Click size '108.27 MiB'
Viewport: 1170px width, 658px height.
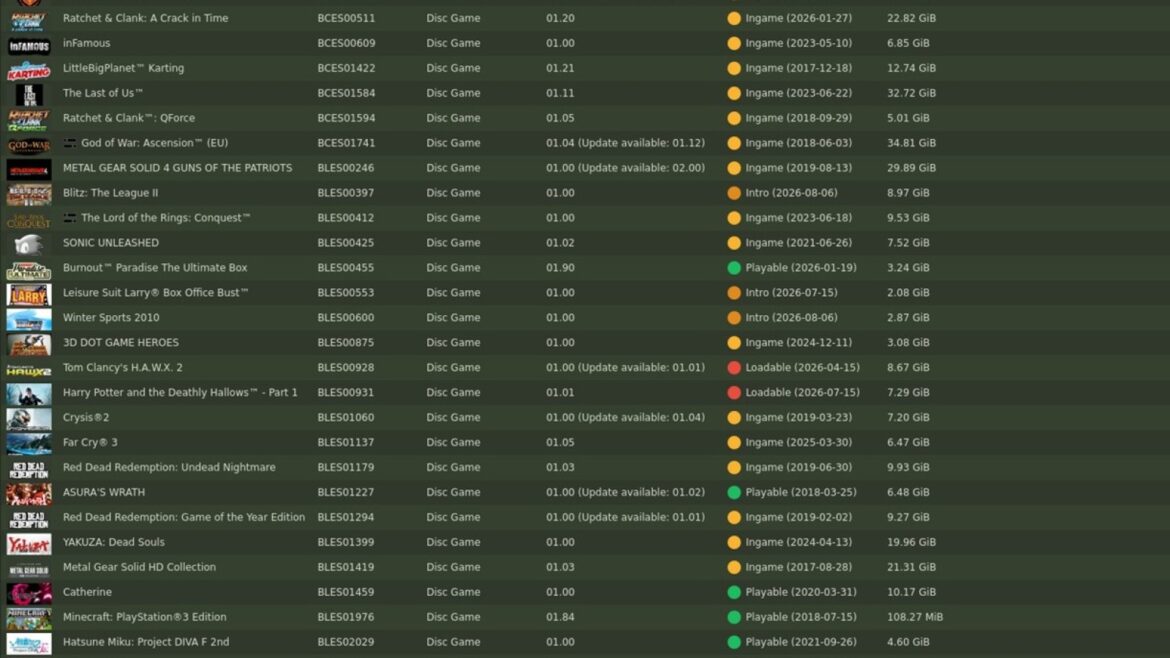[915, 617]
